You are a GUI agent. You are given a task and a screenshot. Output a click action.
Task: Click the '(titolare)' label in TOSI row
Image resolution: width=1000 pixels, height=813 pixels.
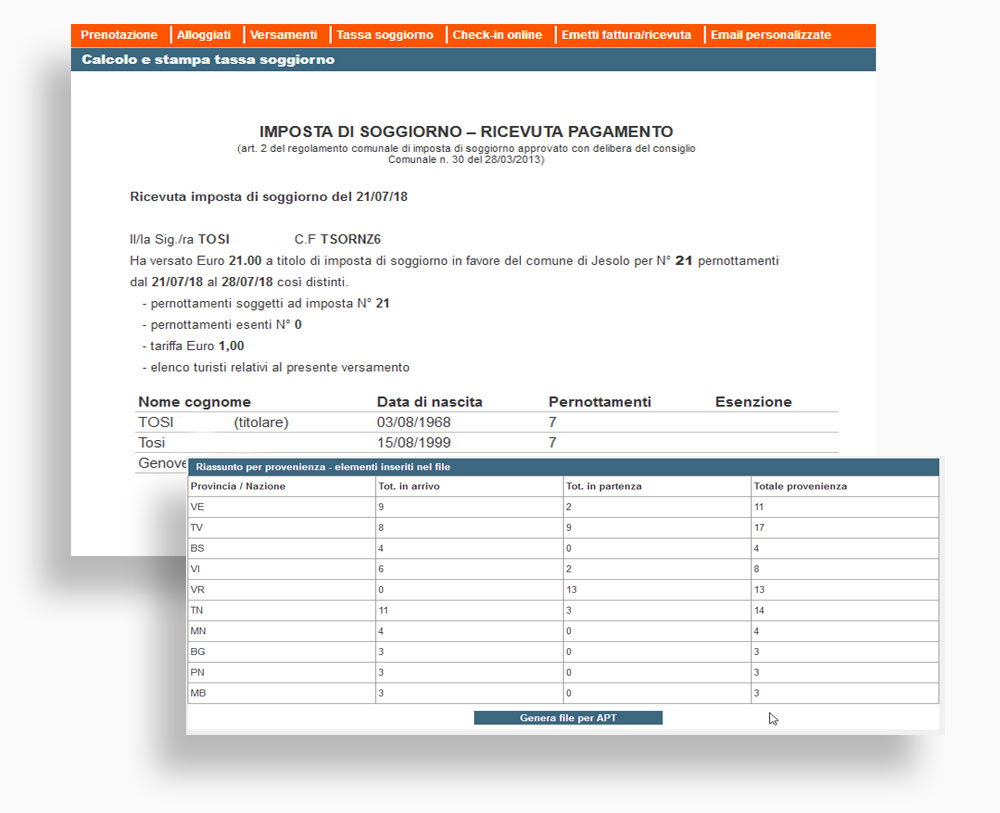(261, 423)
